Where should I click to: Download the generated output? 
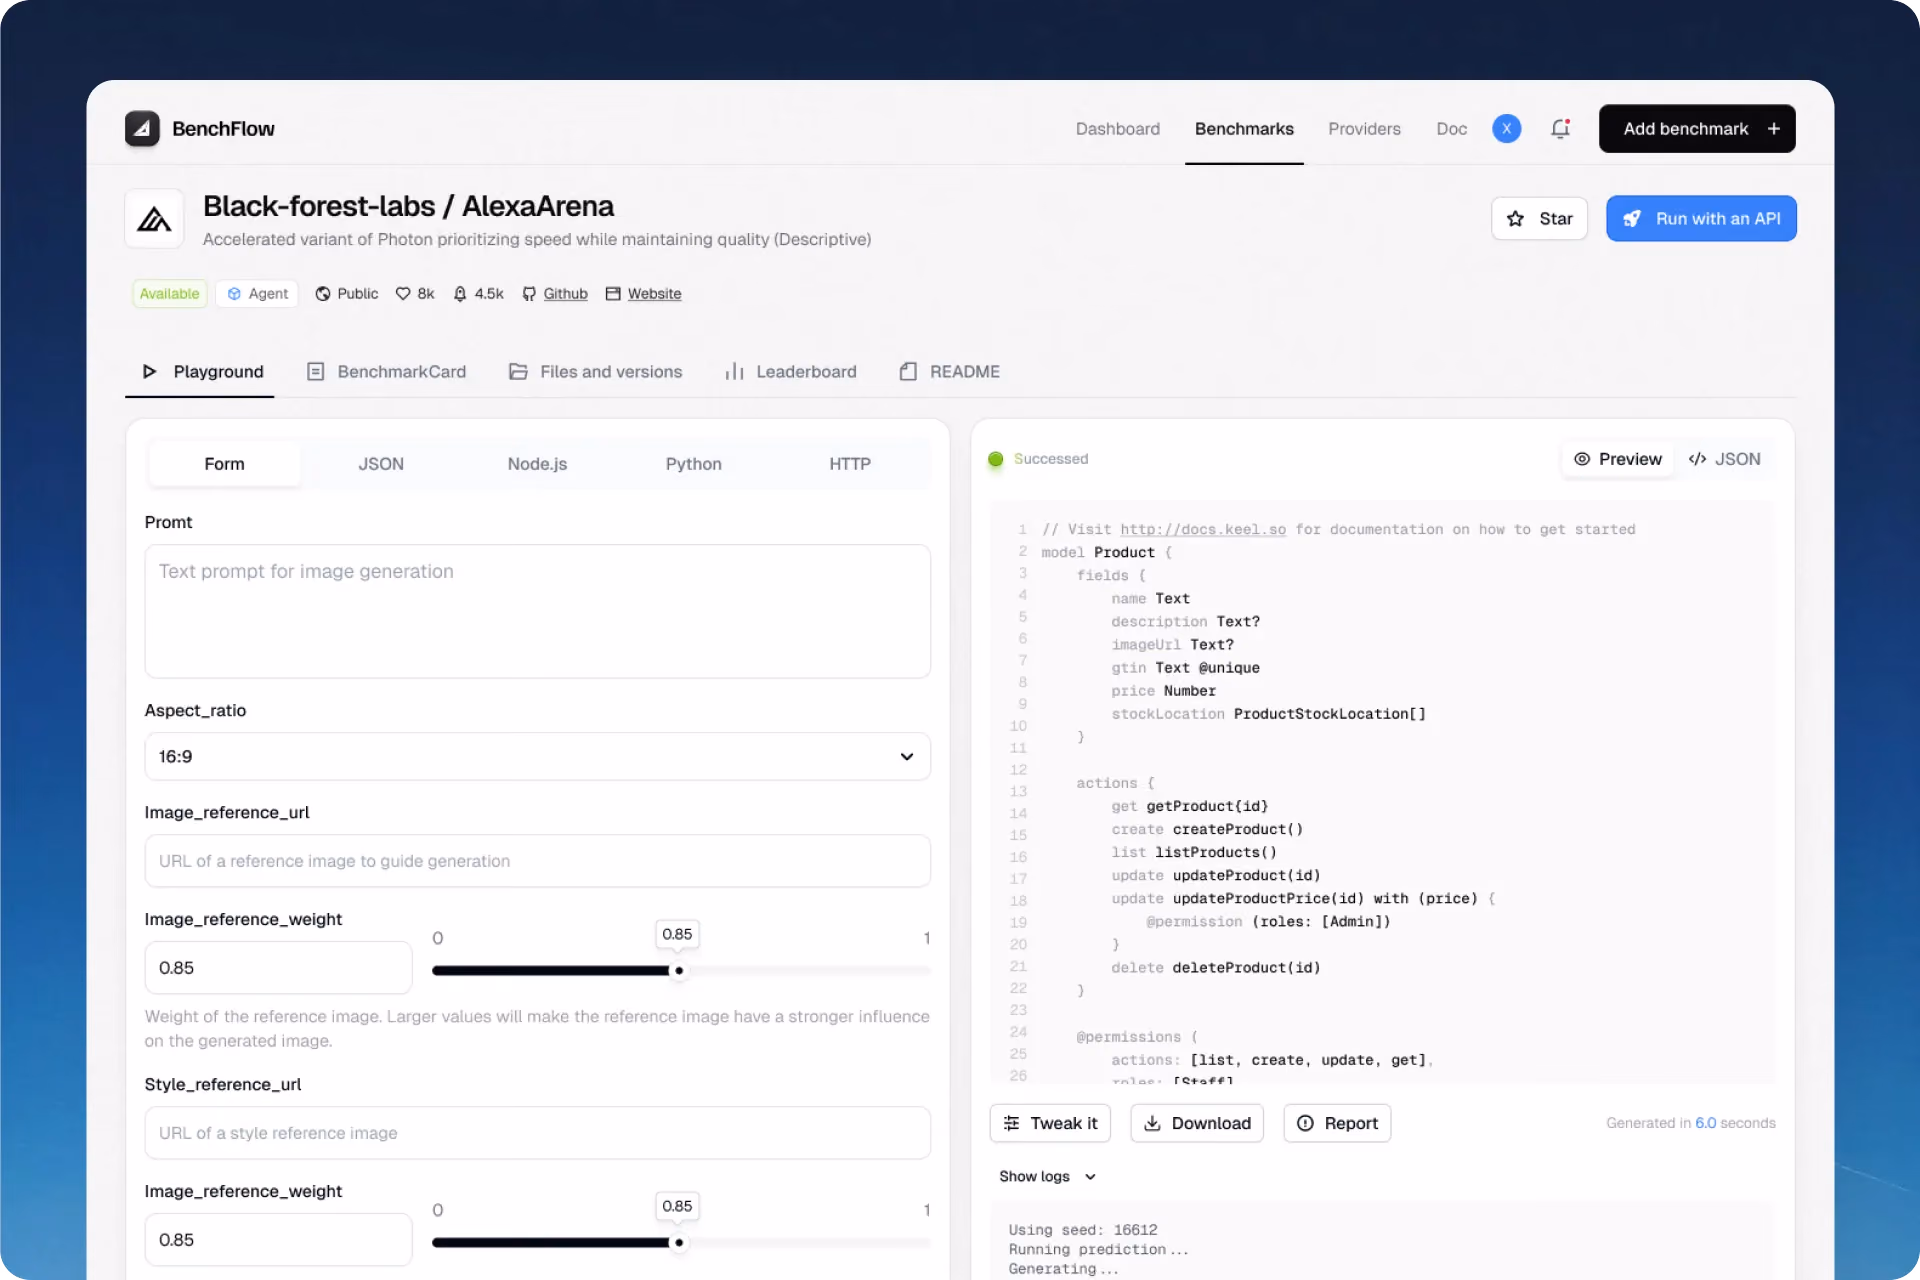[1197, 1123]
